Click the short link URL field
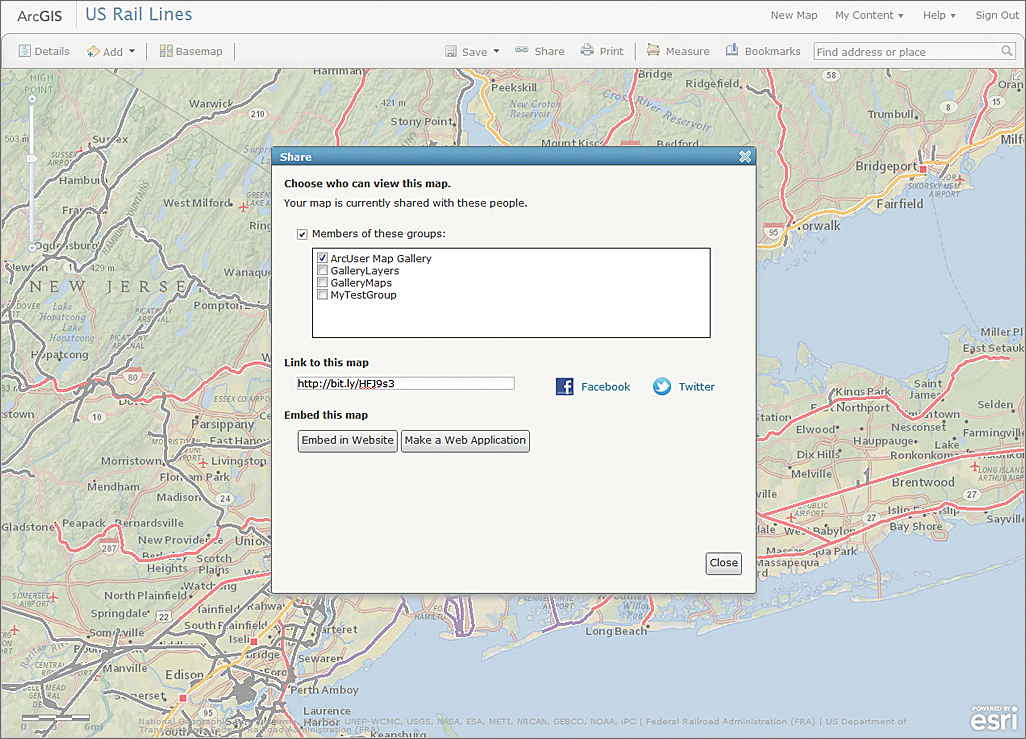Image resolution: width=1026 pixels, height=739 pixels. coord(405,384)
